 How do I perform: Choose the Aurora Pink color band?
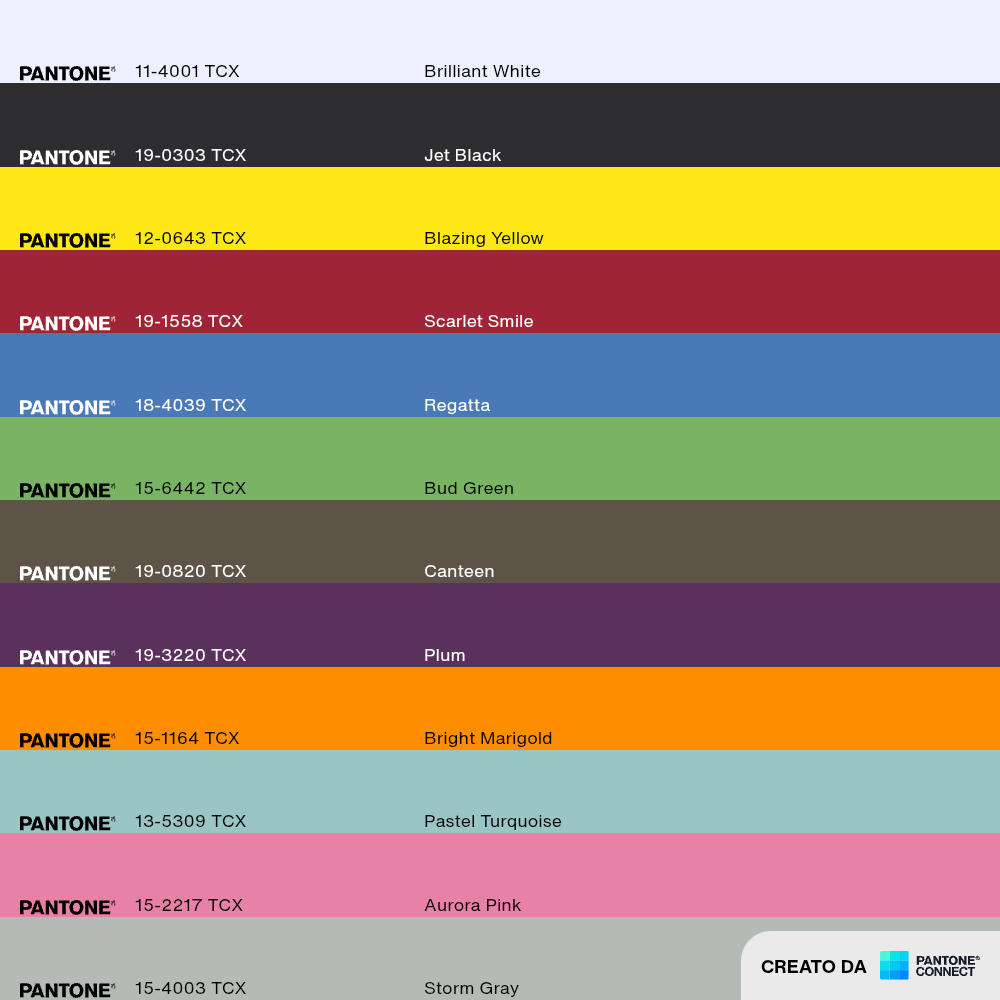click(500, 875)
